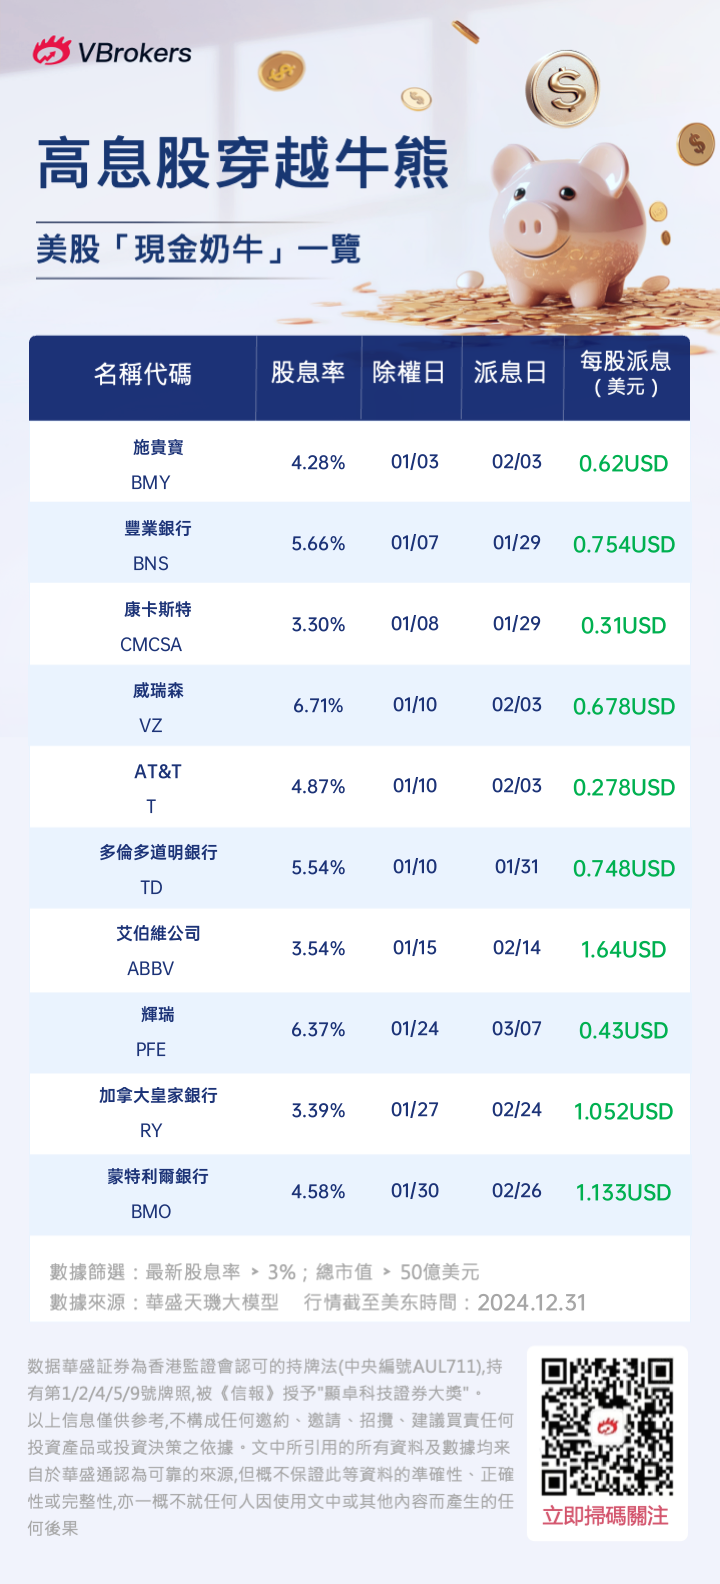Select the 康卡斯特 CMCSA stock name
720x1584 pixels.
[158, 609]
